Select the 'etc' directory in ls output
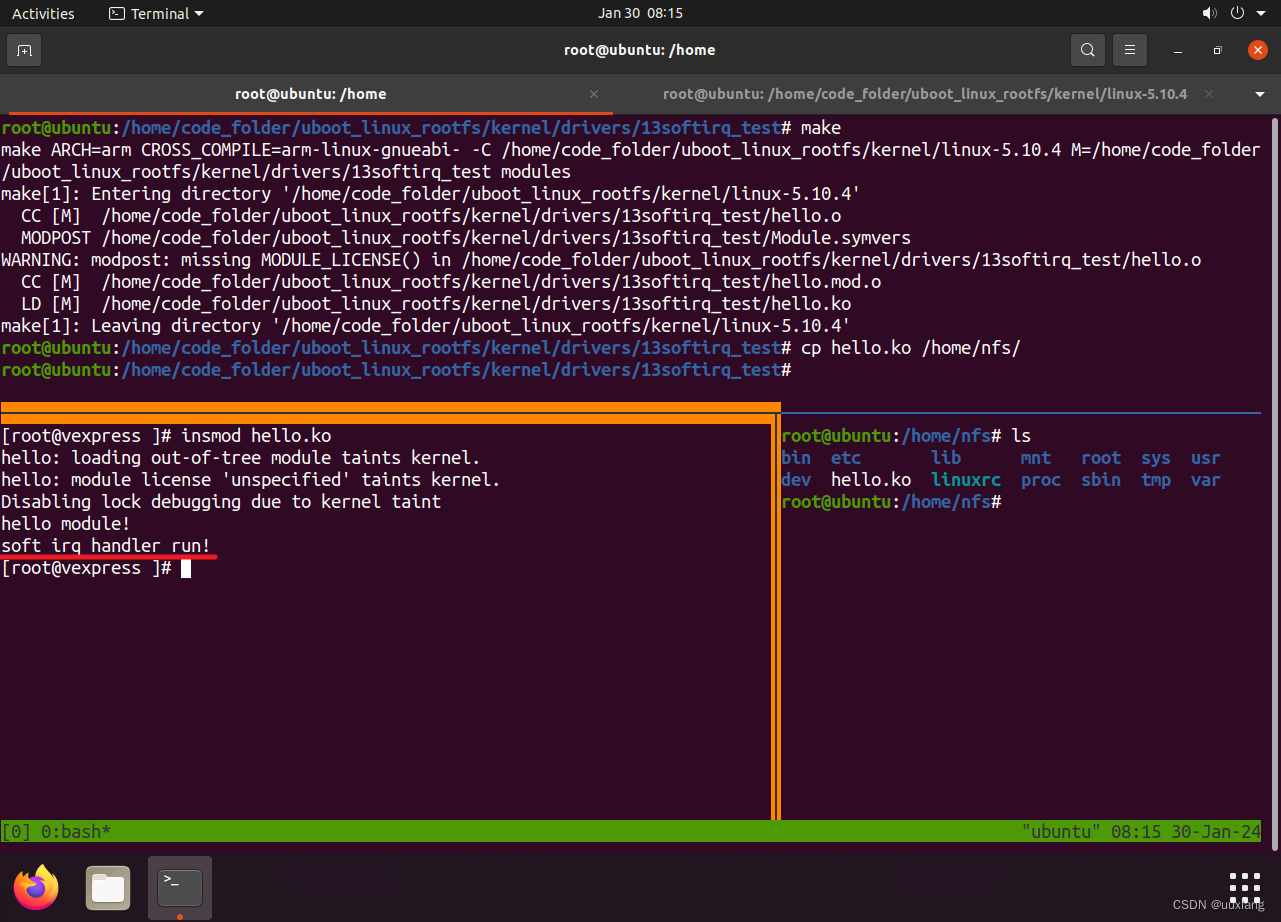Image resolution: width=1281 pixels, height=922 pixels. pos(846,457)
